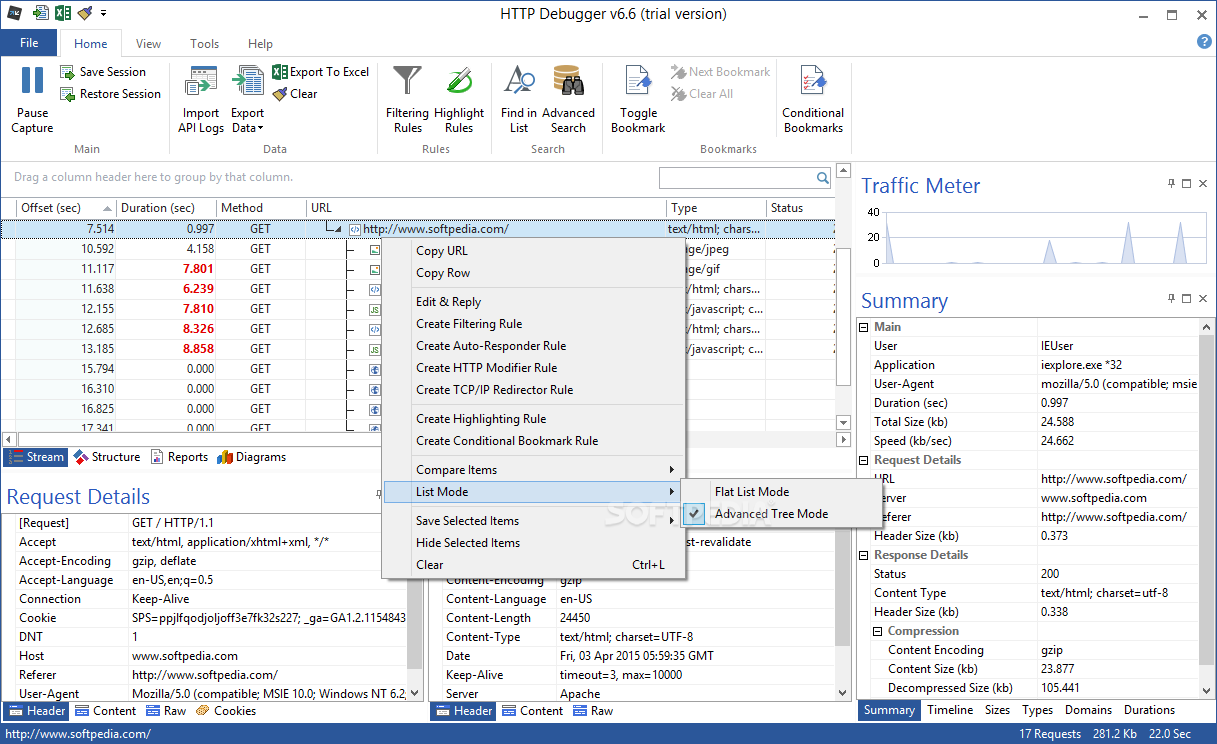Click the Toggle Bookmark icon

638,82
